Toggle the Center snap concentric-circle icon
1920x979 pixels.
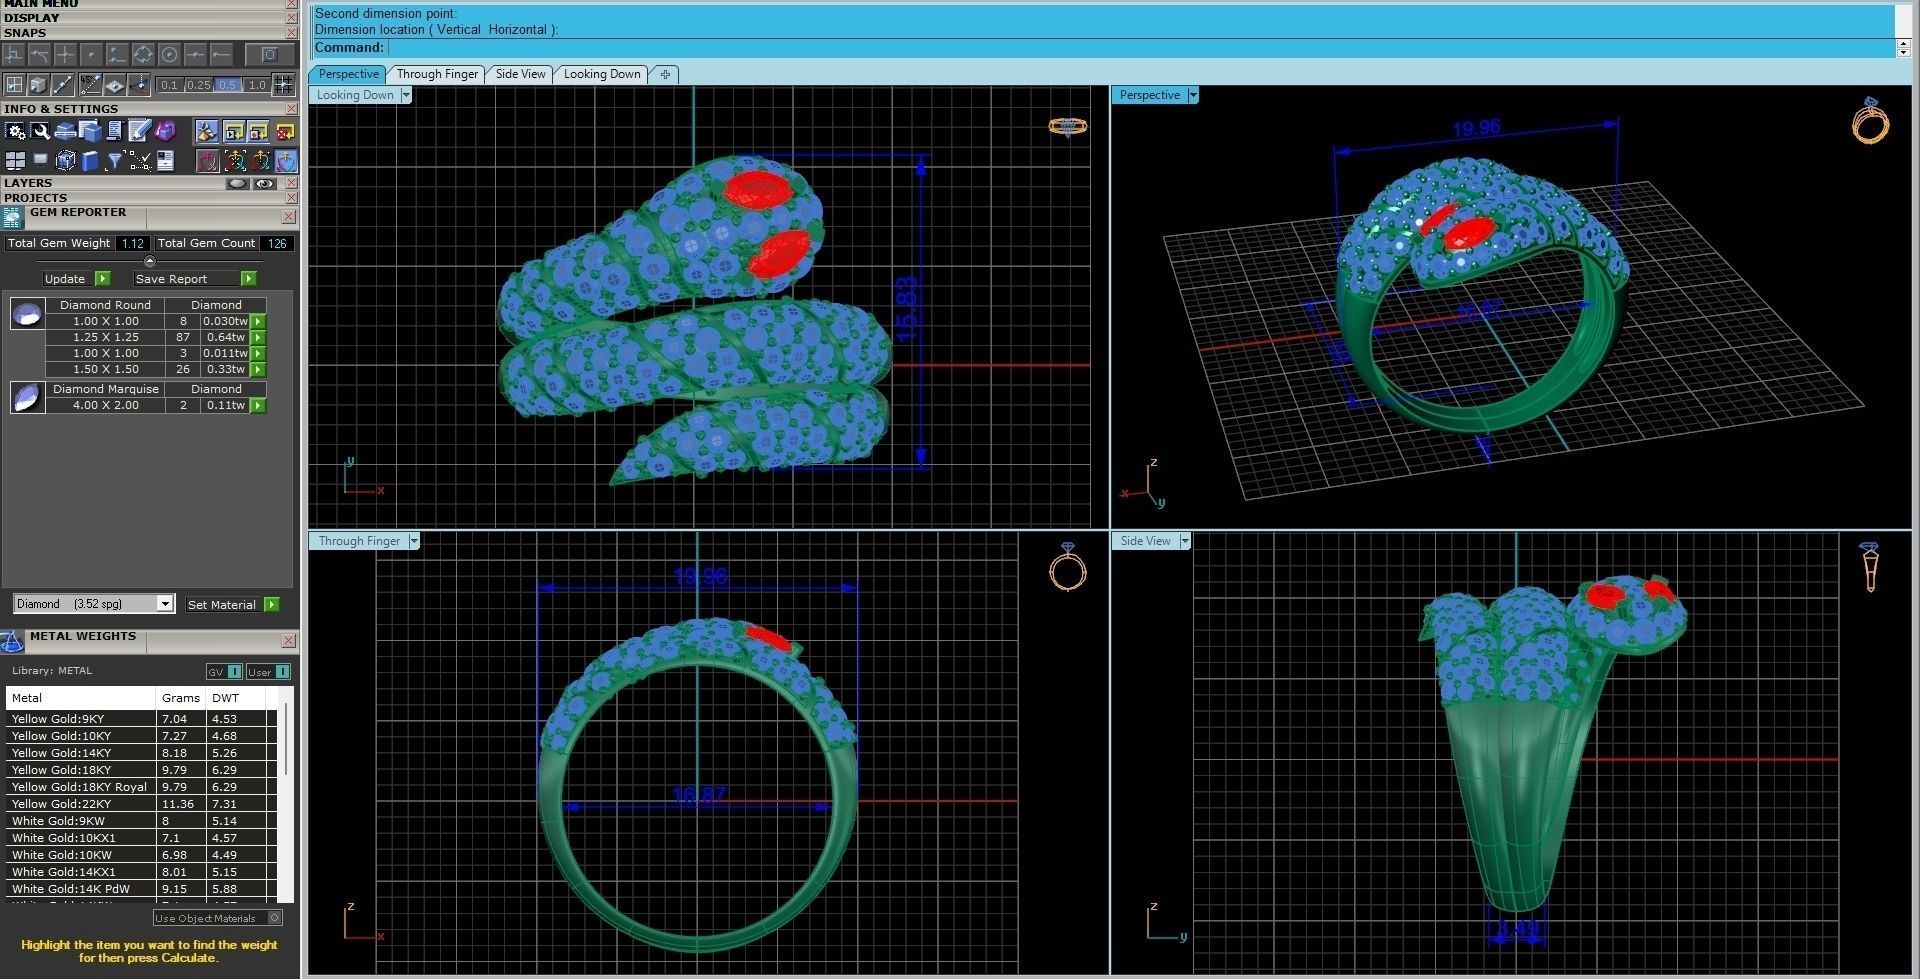(169, 55)
